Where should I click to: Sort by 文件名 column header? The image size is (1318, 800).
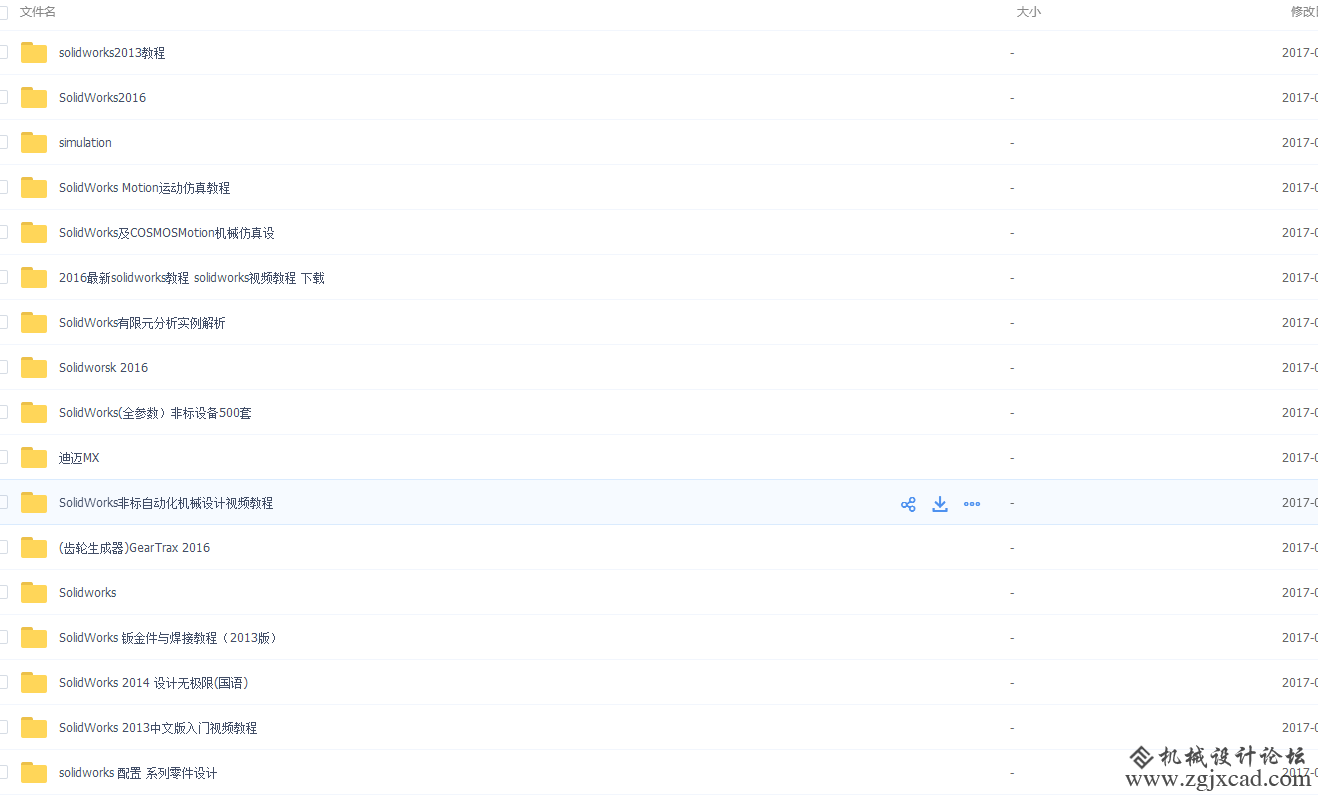[x=38, y=12]
